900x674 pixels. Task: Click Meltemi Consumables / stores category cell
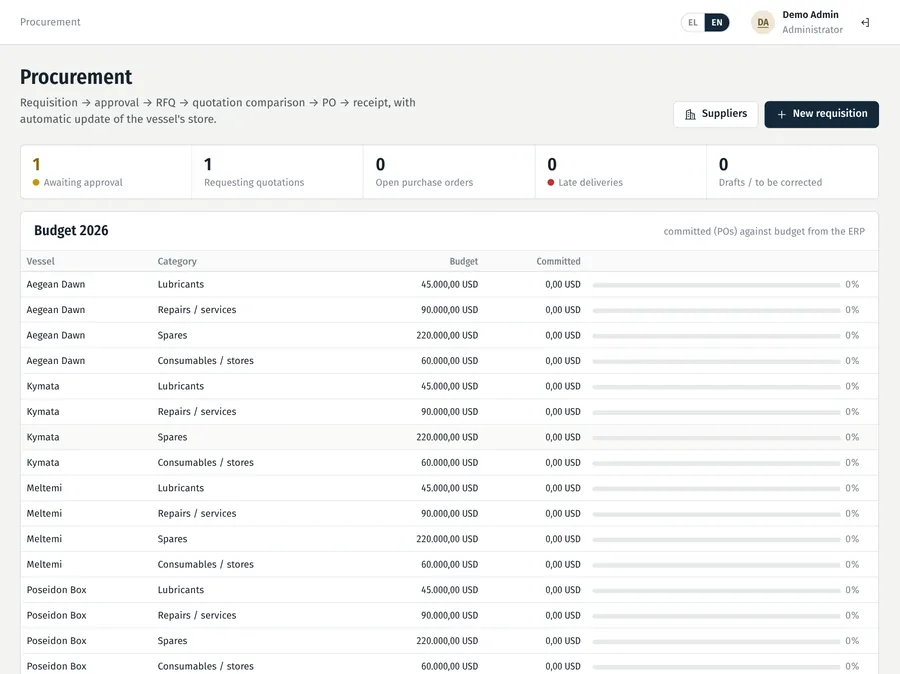coord(205,564)
